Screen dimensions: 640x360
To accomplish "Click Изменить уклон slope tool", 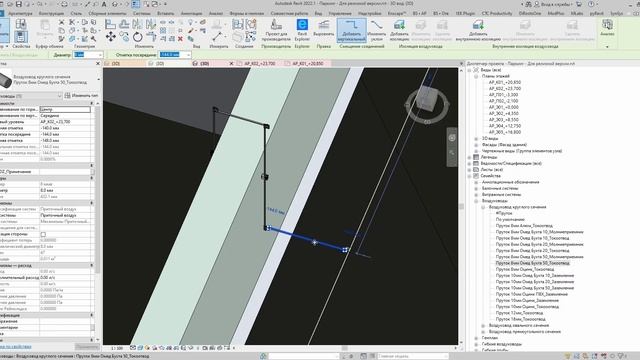I will point(376,30).
